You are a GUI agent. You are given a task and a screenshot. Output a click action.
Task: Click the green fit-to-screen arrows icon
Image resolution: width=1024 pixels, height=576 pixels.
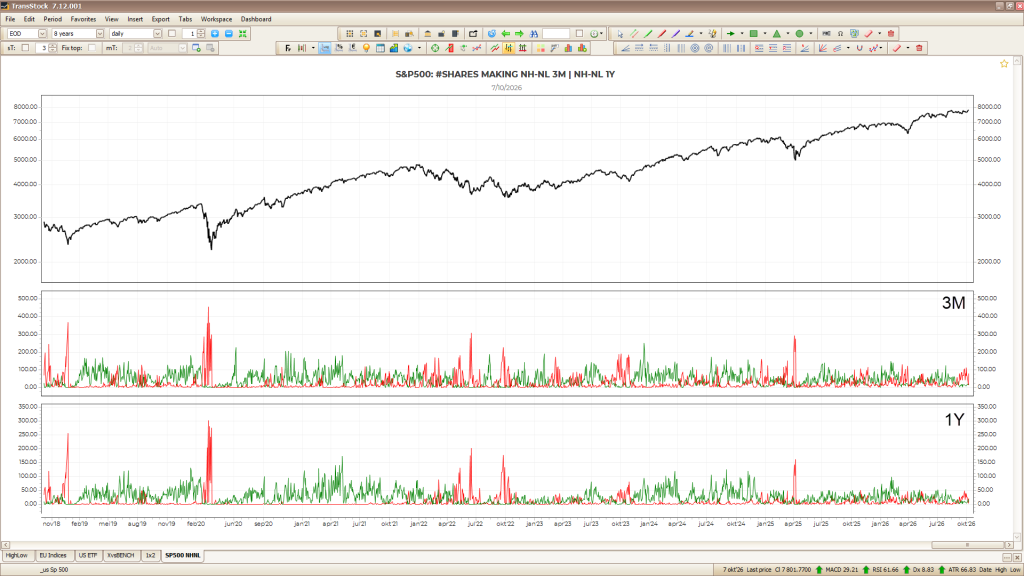(x=242, y=33)
